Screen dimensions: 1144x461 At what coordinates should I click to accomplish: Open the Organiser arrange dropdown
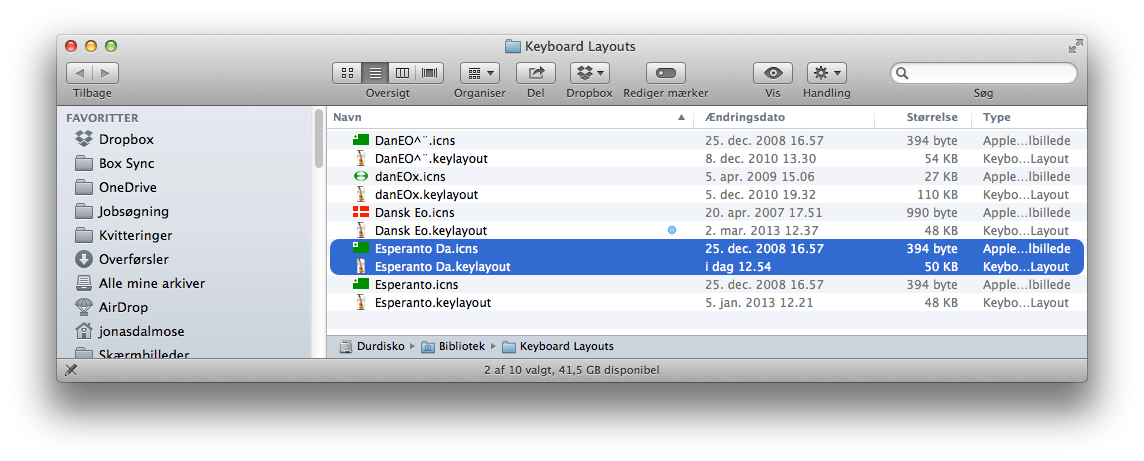coord(479,73)
